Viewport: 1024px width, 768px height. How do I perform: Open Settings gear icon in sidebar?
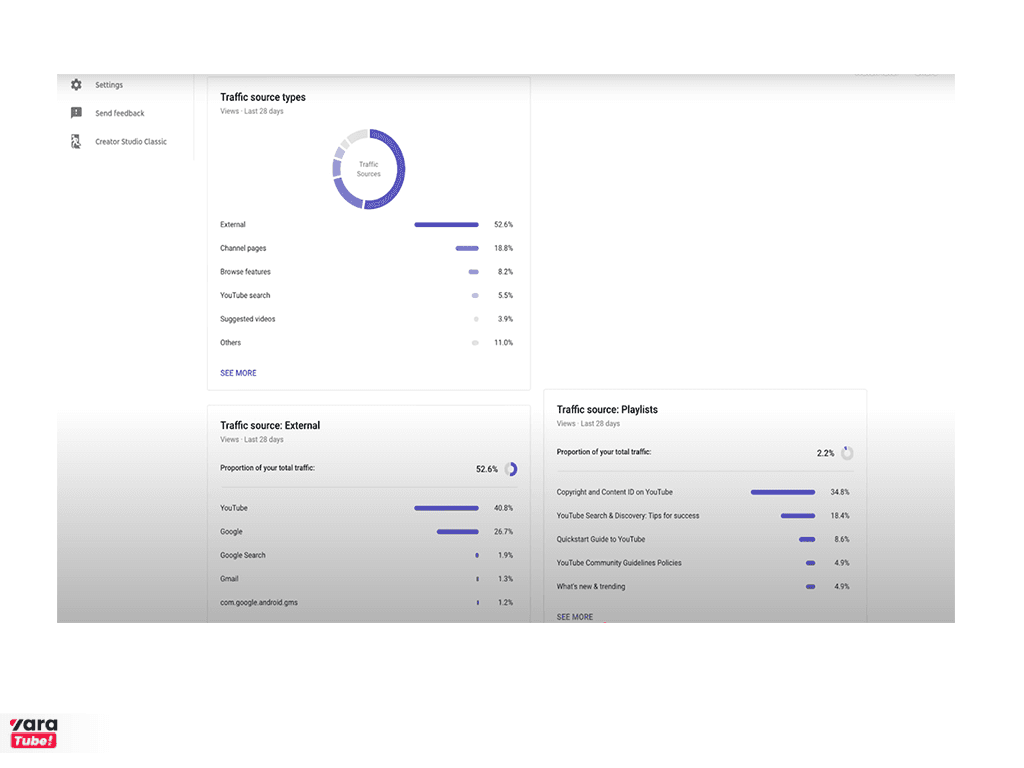click(76, 85)
